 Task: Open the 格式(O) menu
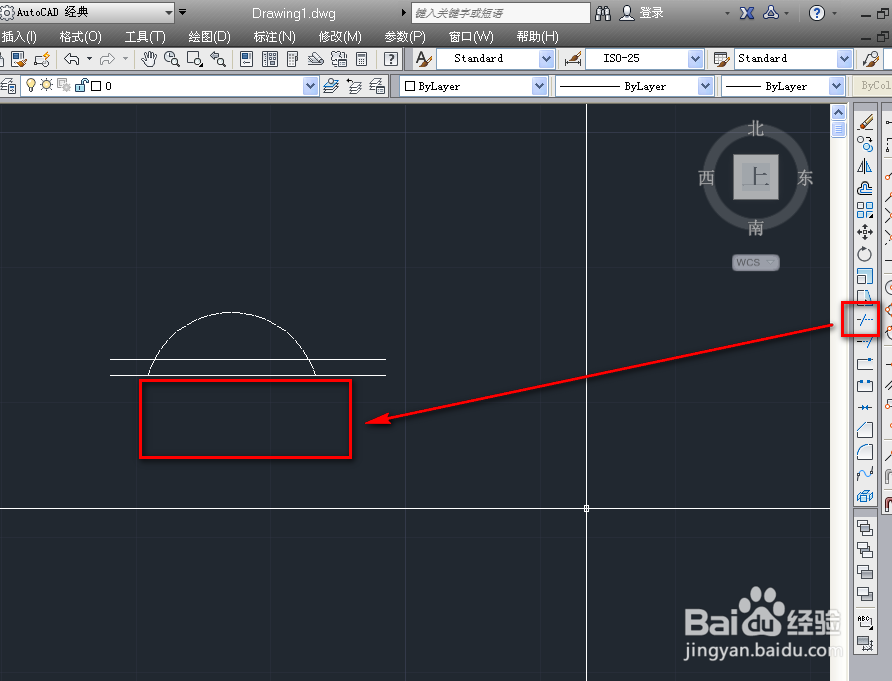click(x=80, y=37)
